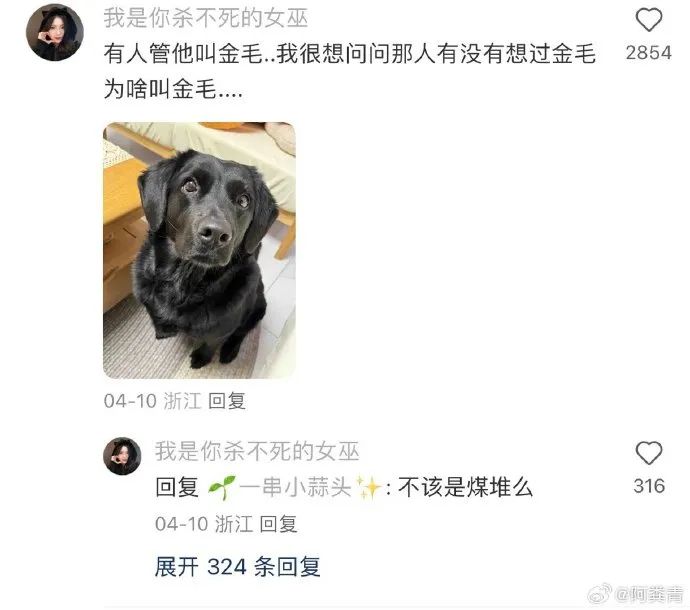This screenshot has height=610, width=690.
Task: Open mentioned user 一串小蒜头 profile
Action: (295, 488)
